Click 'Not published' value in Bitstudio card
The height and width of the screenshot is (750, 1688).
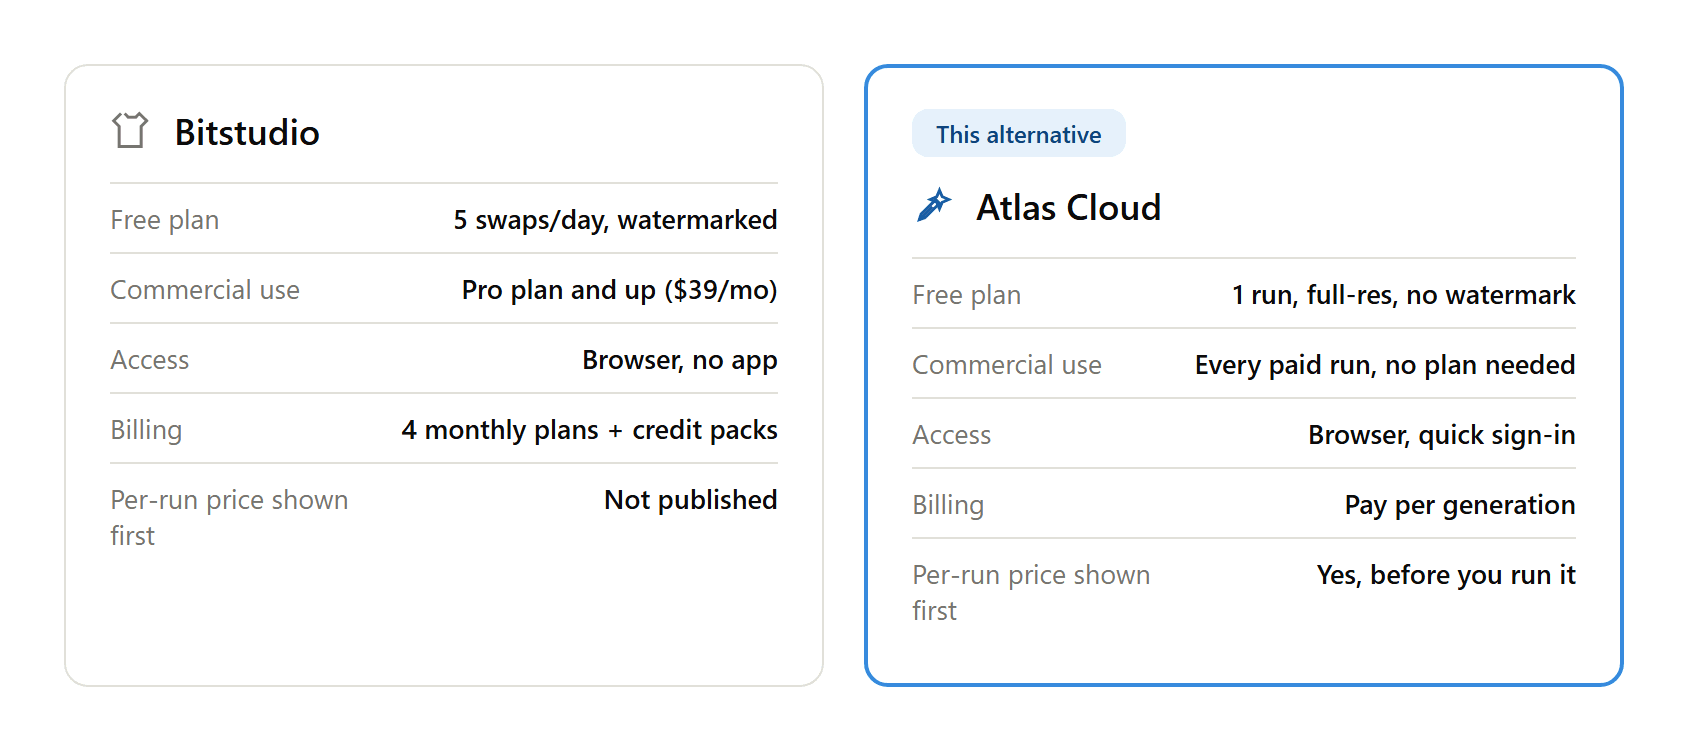pyautogui.click(x=690, y=500)
